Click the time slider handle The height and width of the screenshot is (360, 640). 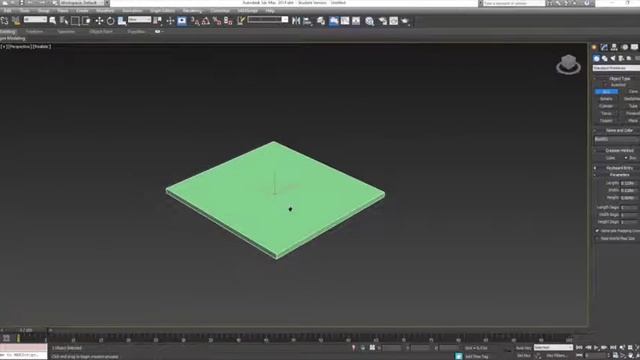[26, 330]
